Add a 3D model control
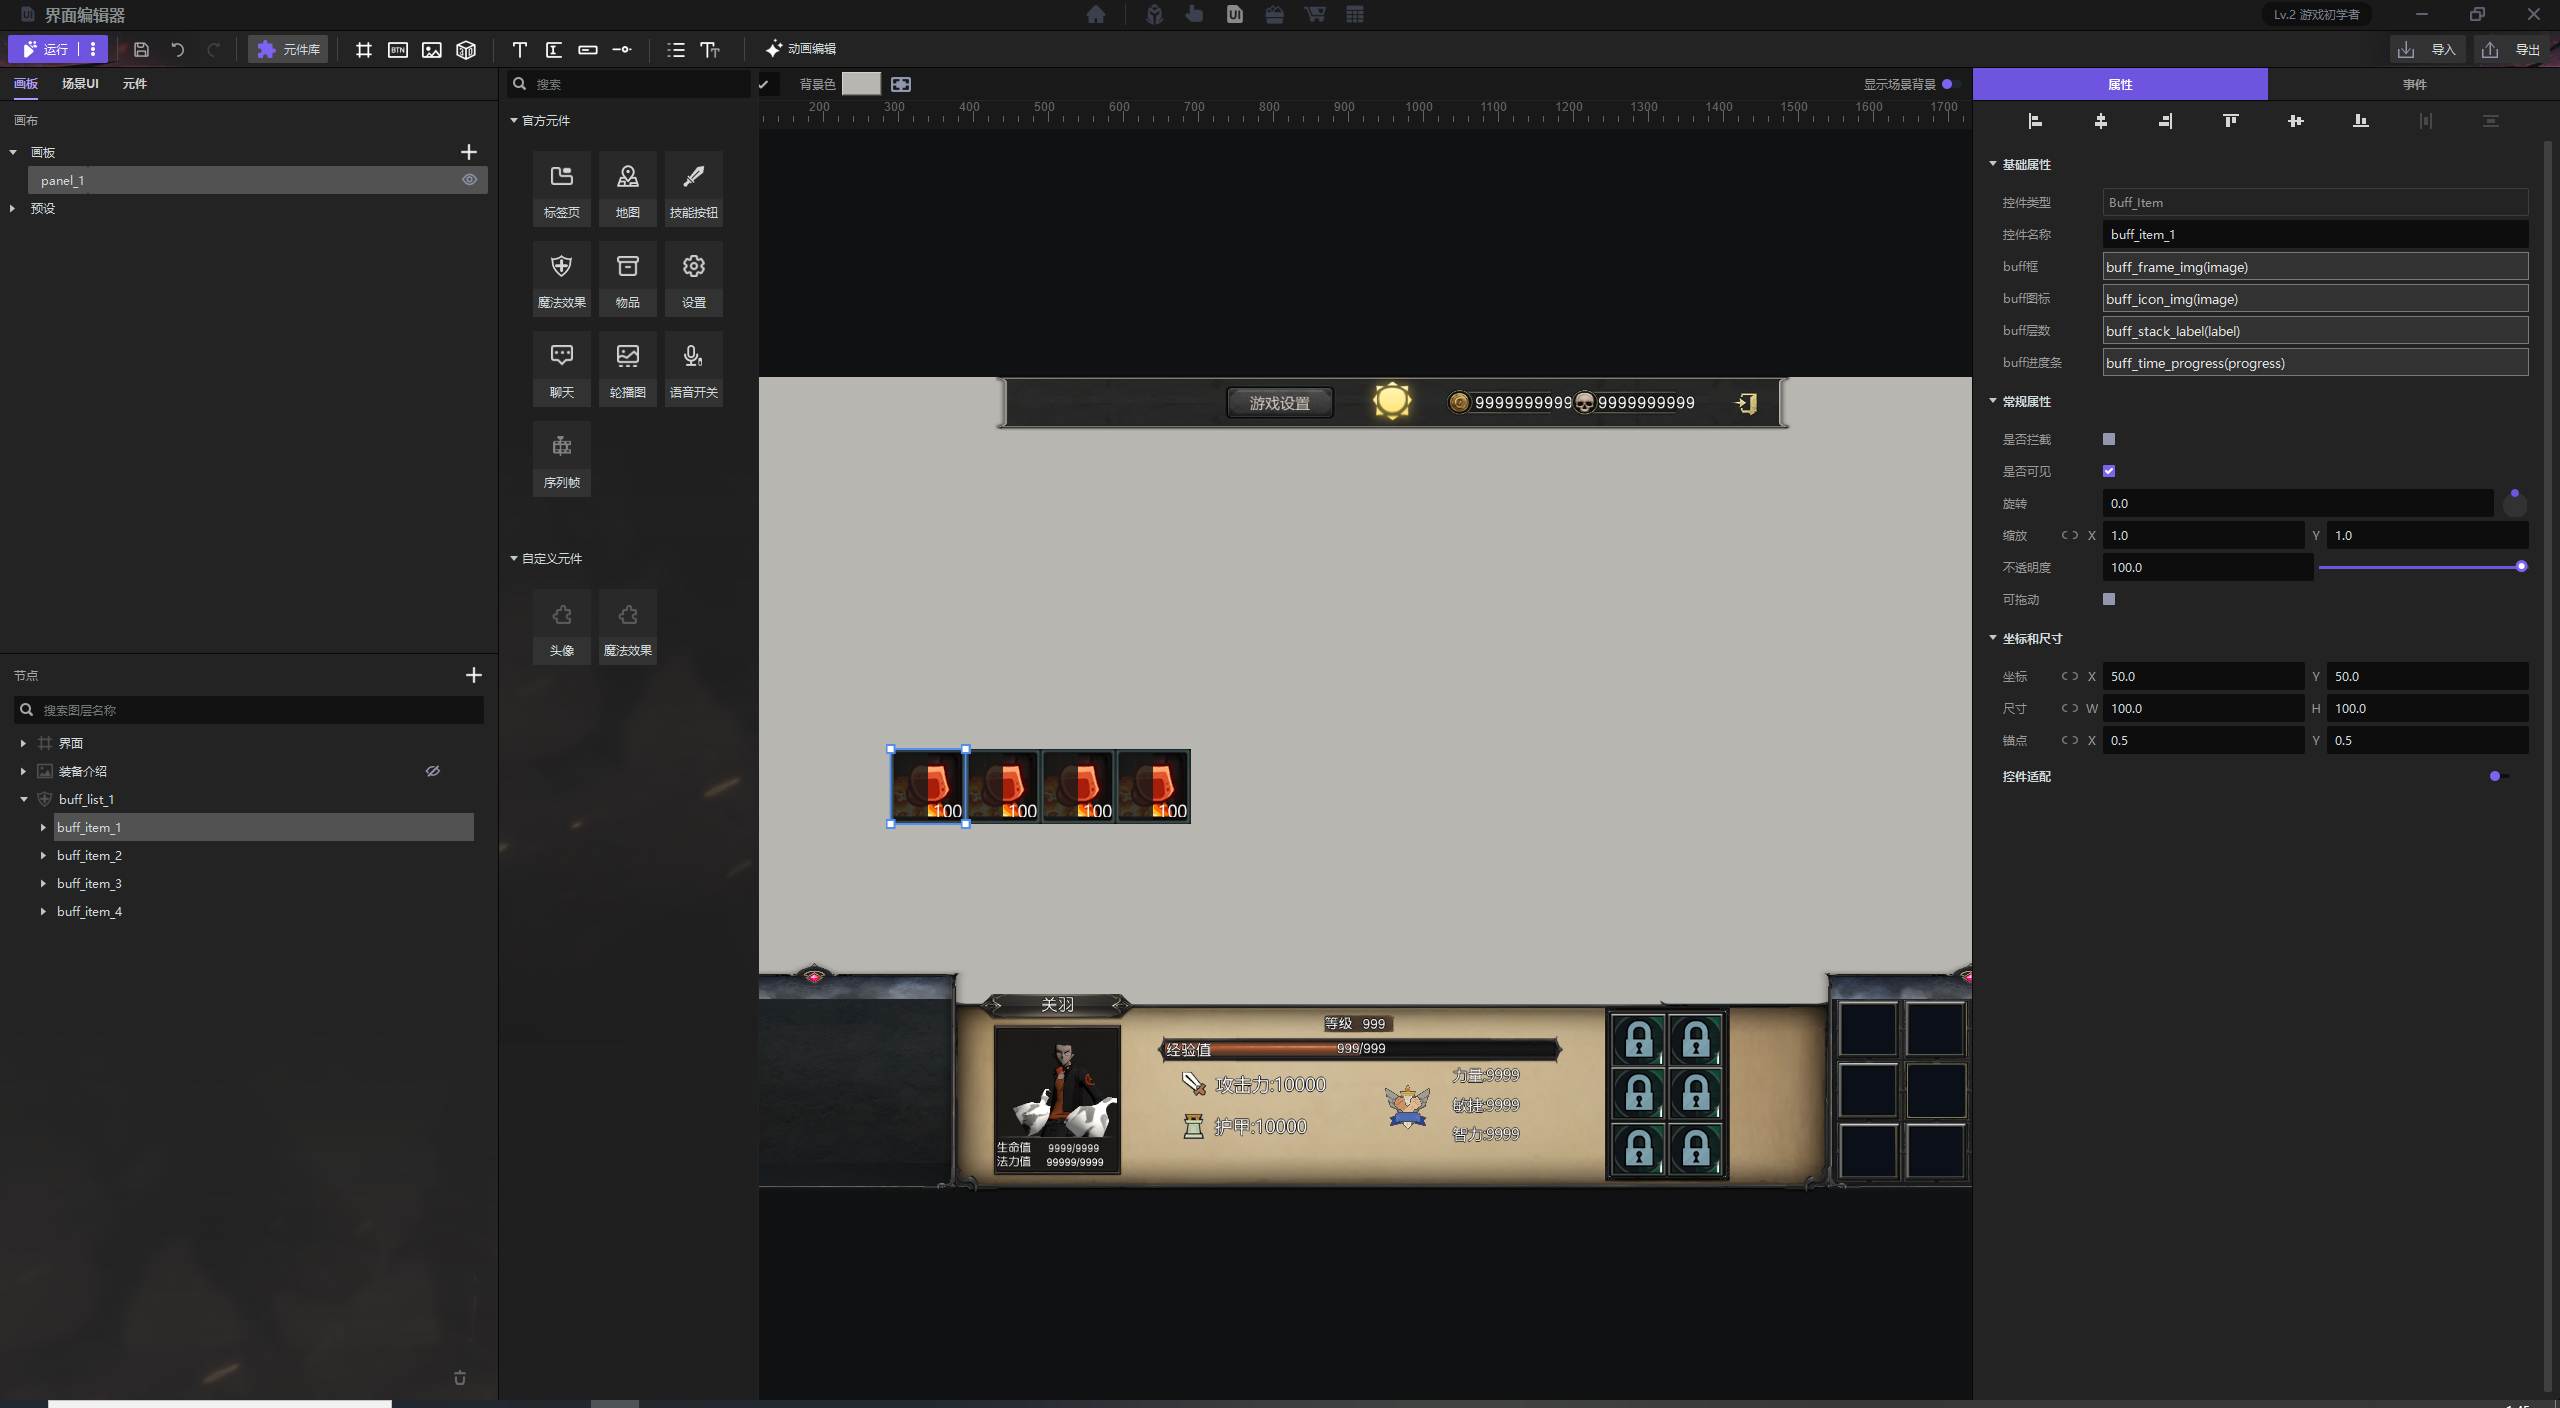This screenshot has height=1408, width=2560. pyautogui.click(x=466, y=49)
